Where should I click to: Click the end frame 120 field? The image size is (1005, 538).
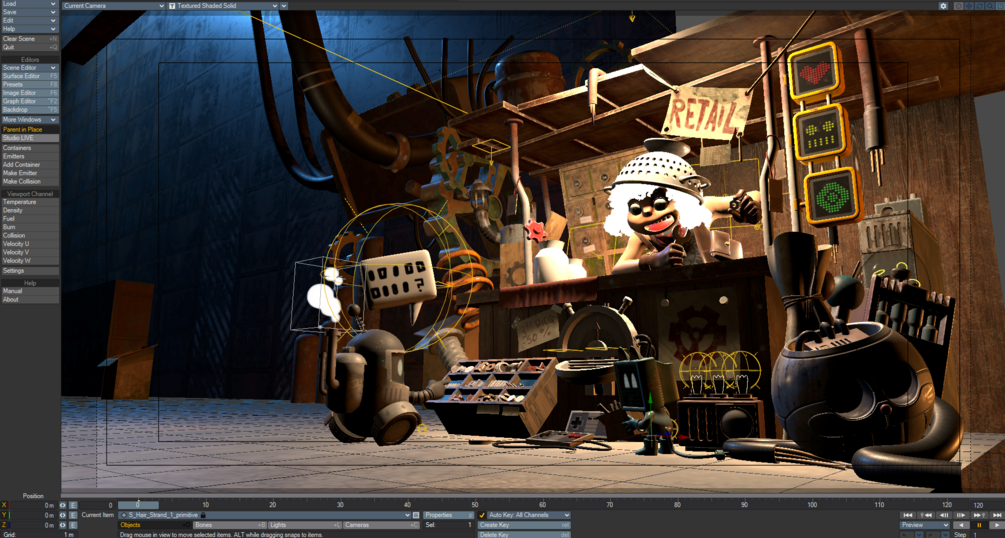(x=988, y=505)
